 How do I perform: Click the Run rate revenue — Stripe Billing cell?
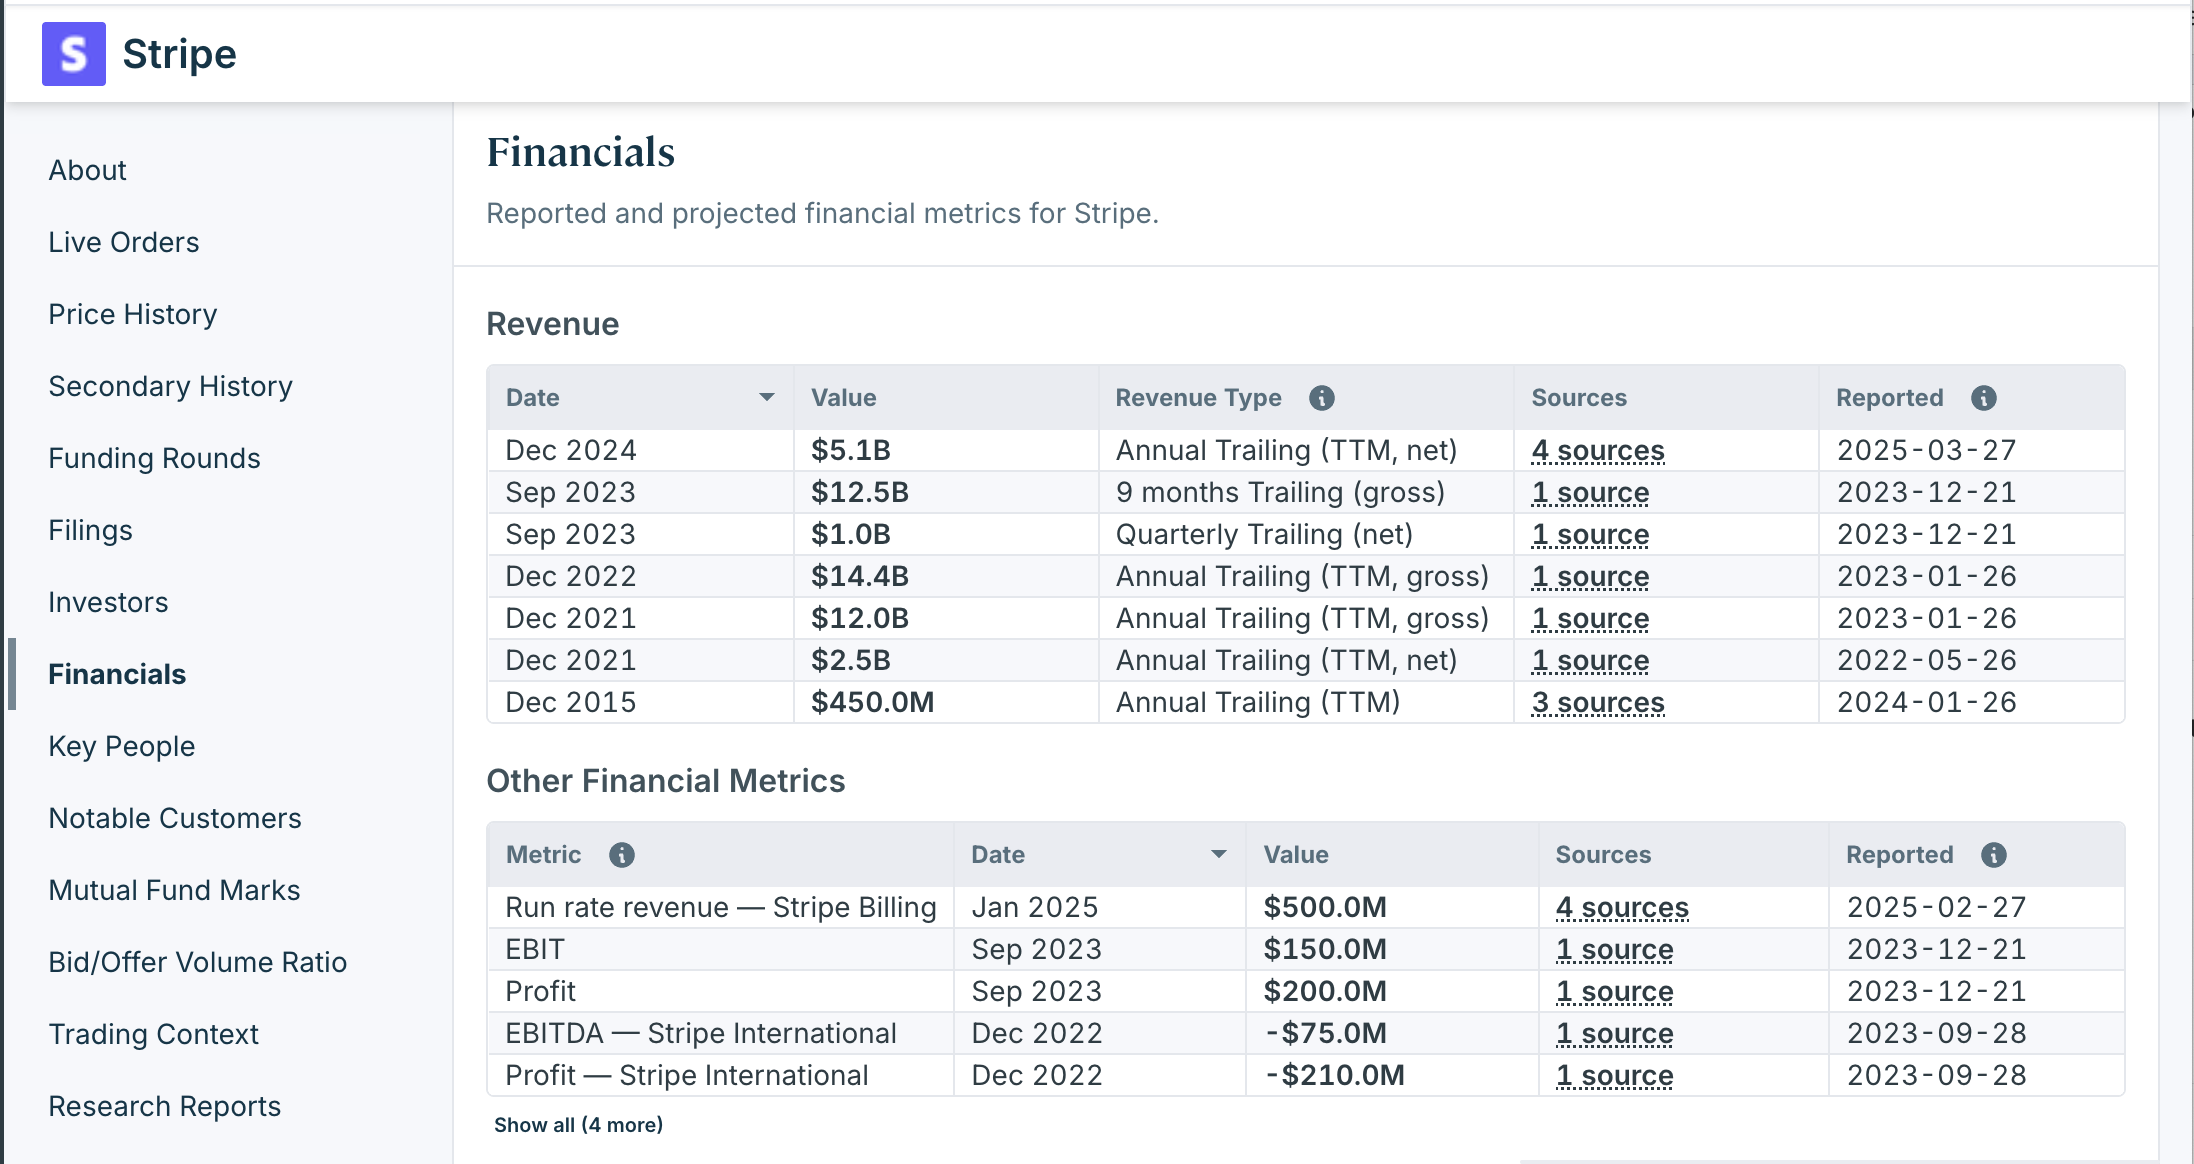(x=721, y=908)
